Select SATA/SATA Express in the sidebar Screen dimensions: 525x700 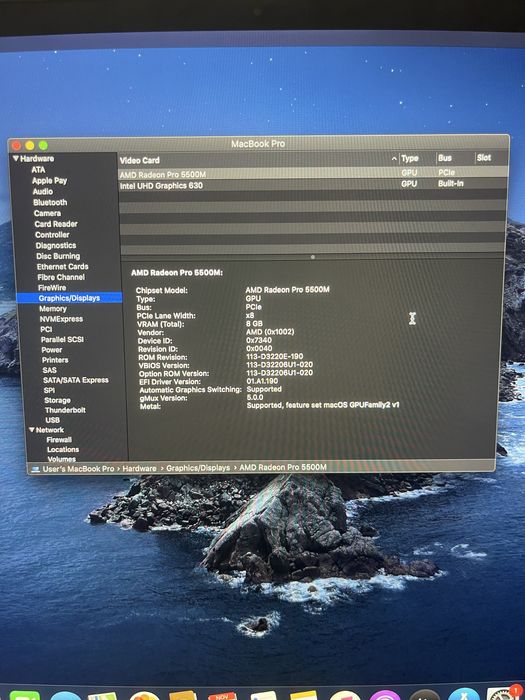pyautogui.click(x=75, y=380)
